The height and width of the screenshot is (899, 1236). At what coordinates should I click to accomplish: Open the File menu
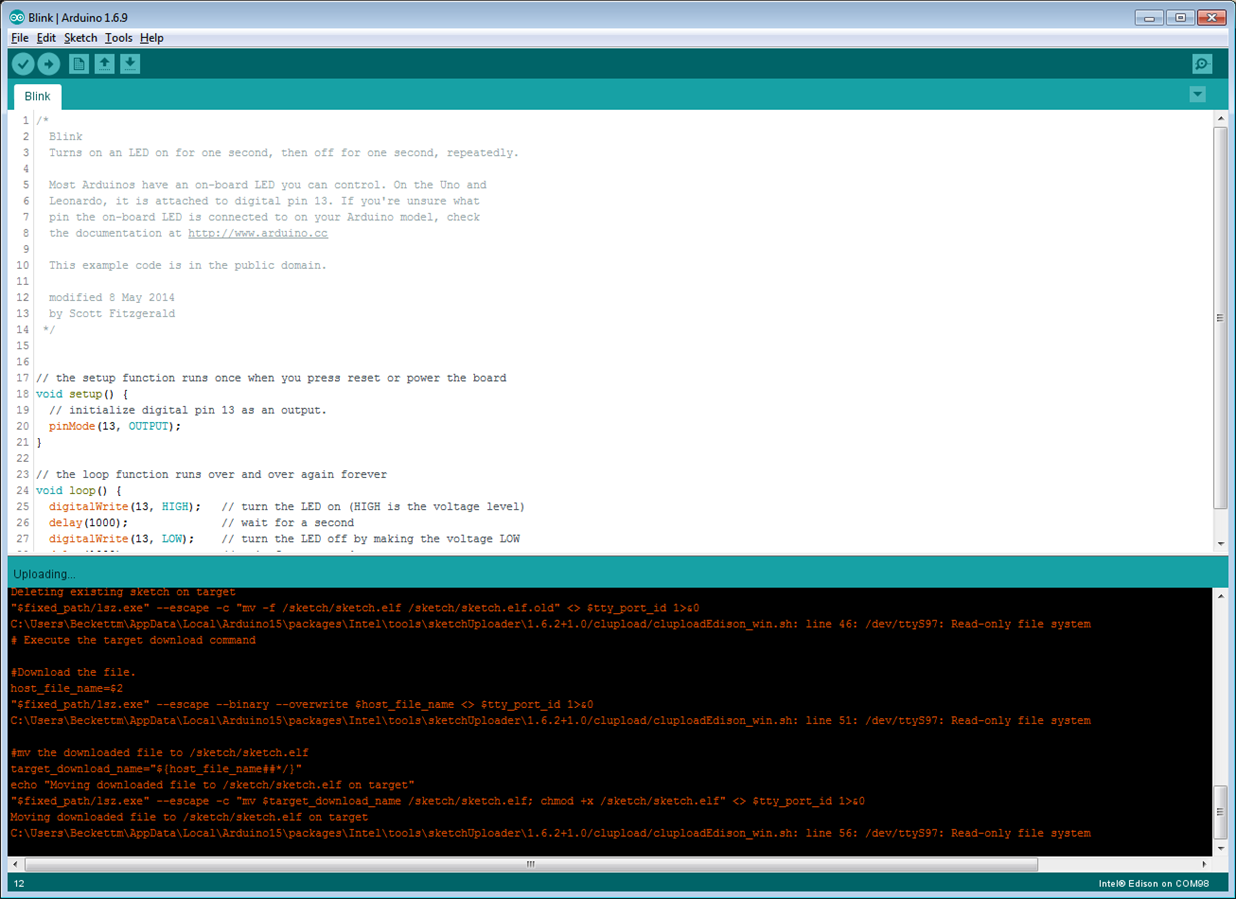tap(20, 38)
